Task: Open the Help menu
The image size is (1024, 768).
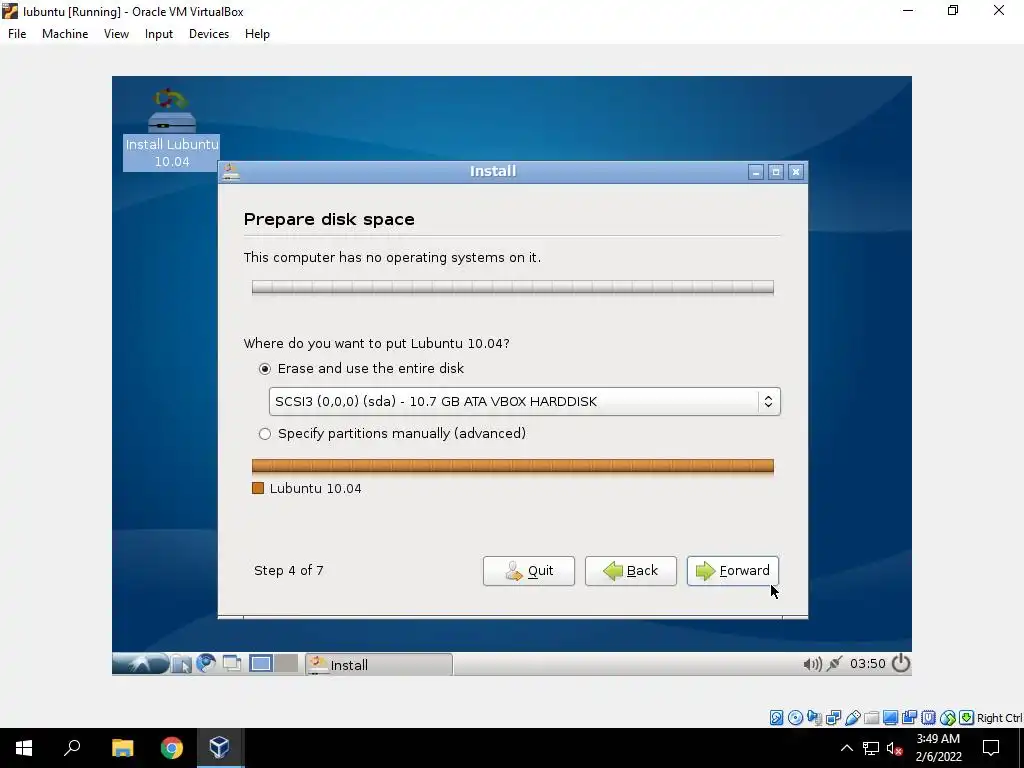Action: [257, 34]
